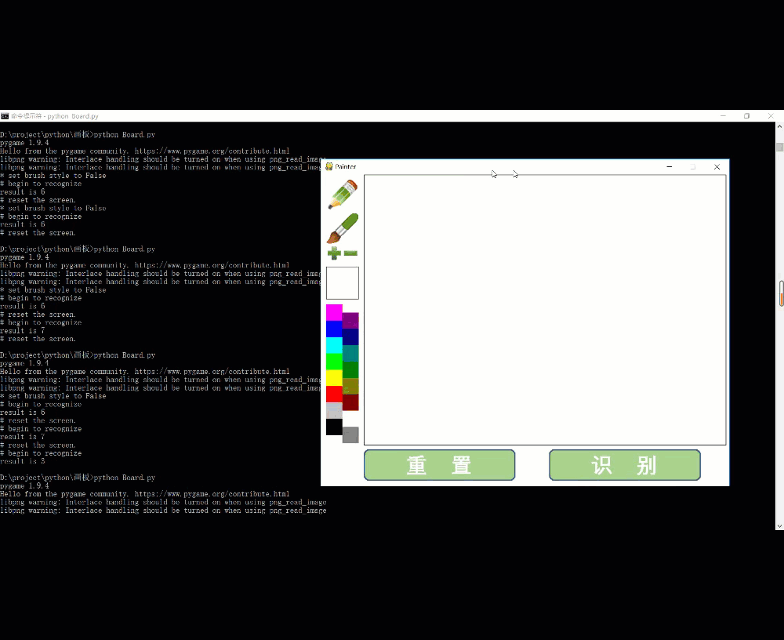Pick the cyan color swatch
The height and width of the screenshot is (640, 784).
(334, 346)
